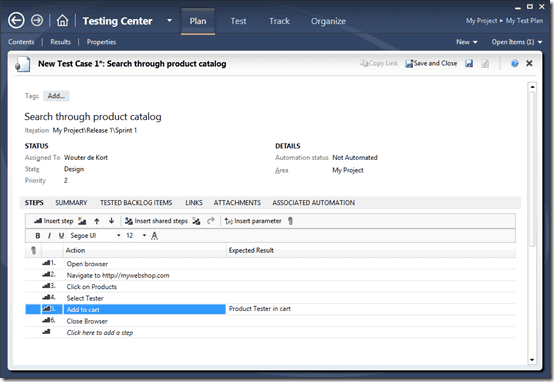Close the test case with the X
Viewport: 554px width, 382px height.
point(529,63)
